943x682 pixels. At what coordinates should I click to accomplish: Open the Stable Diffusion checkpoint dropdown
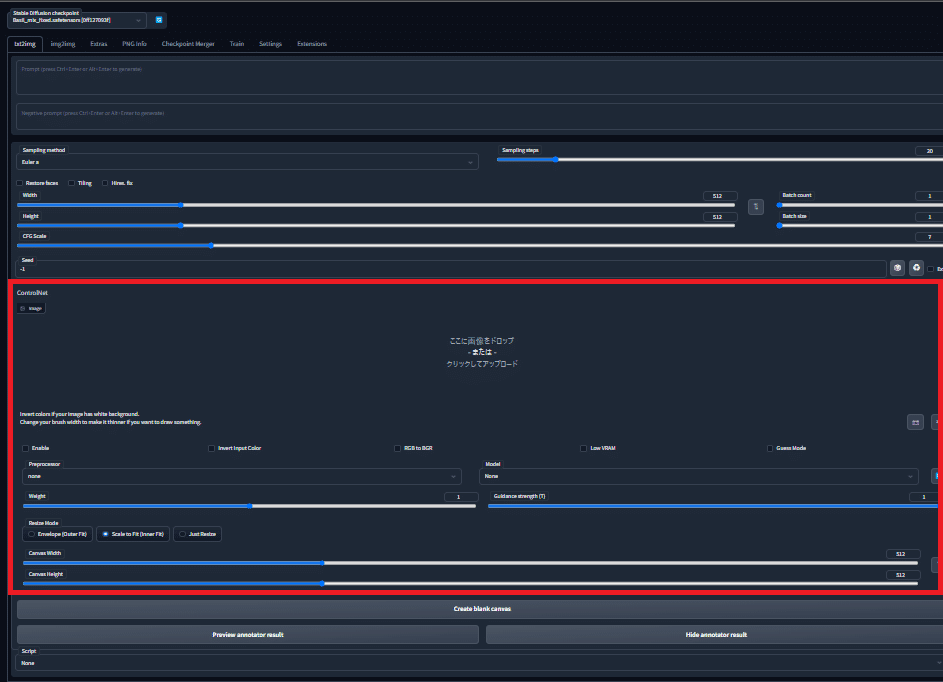click(77, 20)
